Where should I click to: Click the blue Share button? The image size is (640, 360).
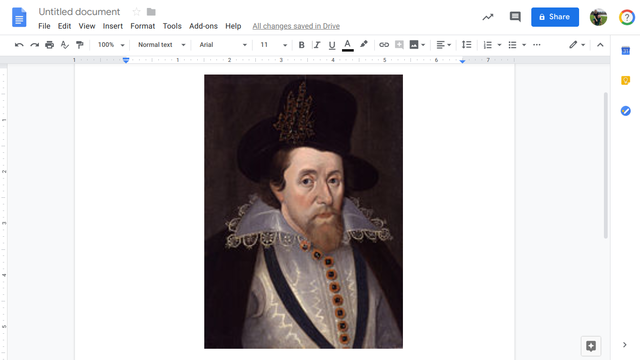[x=555, y=17]
